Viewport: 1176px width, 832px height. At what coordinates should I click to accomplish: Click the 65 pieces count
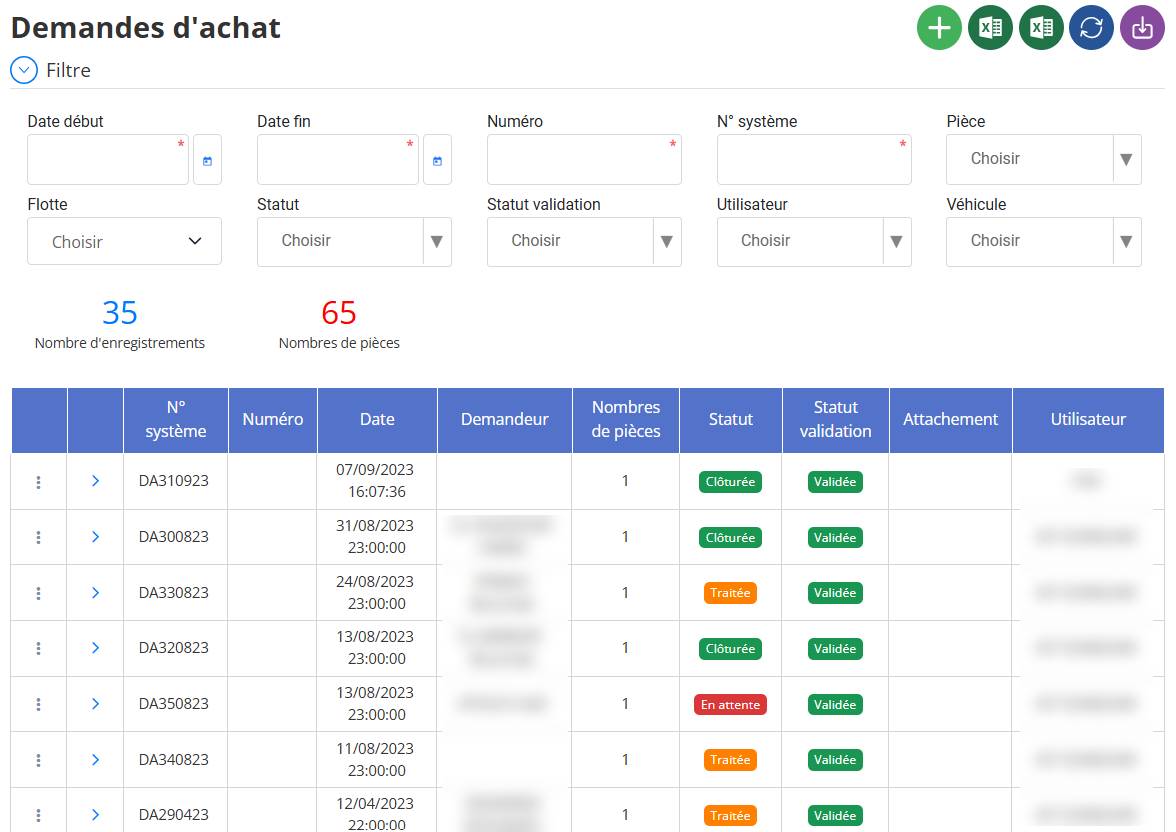click(339, 313)
